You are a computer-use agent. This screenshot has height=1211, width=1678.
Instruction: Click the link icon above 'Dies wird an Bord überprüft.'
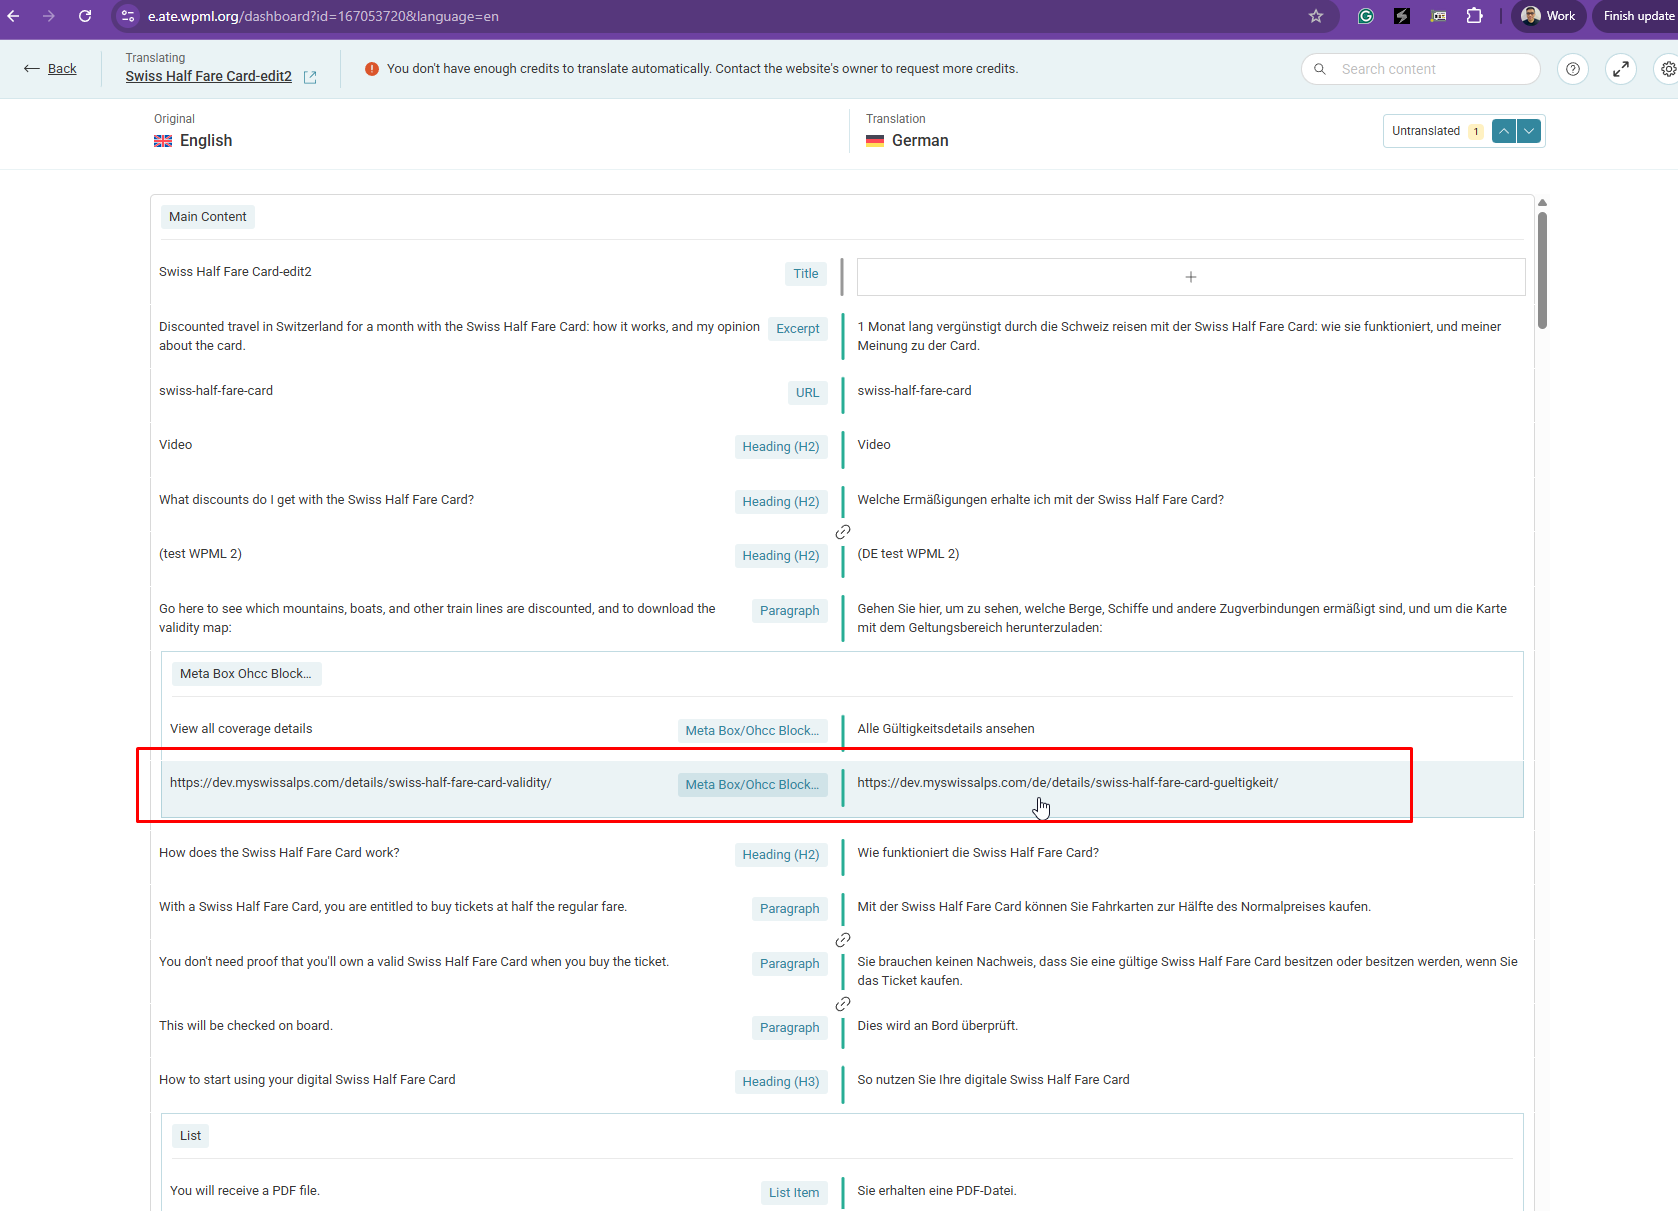(x=843, y=1004)
